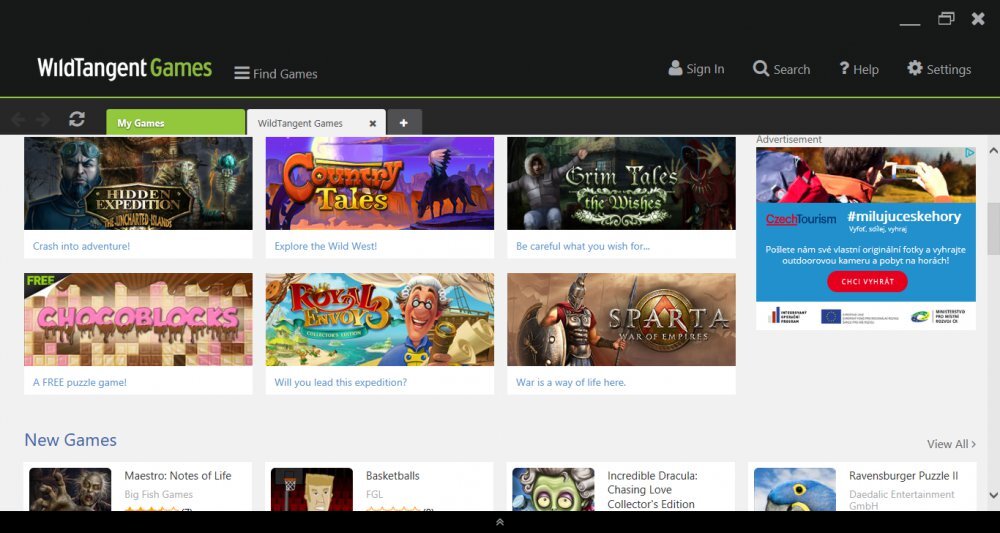Switch to the My Games tab
Viewport: 1000px width, 533px height.
[x=175, y=123]
